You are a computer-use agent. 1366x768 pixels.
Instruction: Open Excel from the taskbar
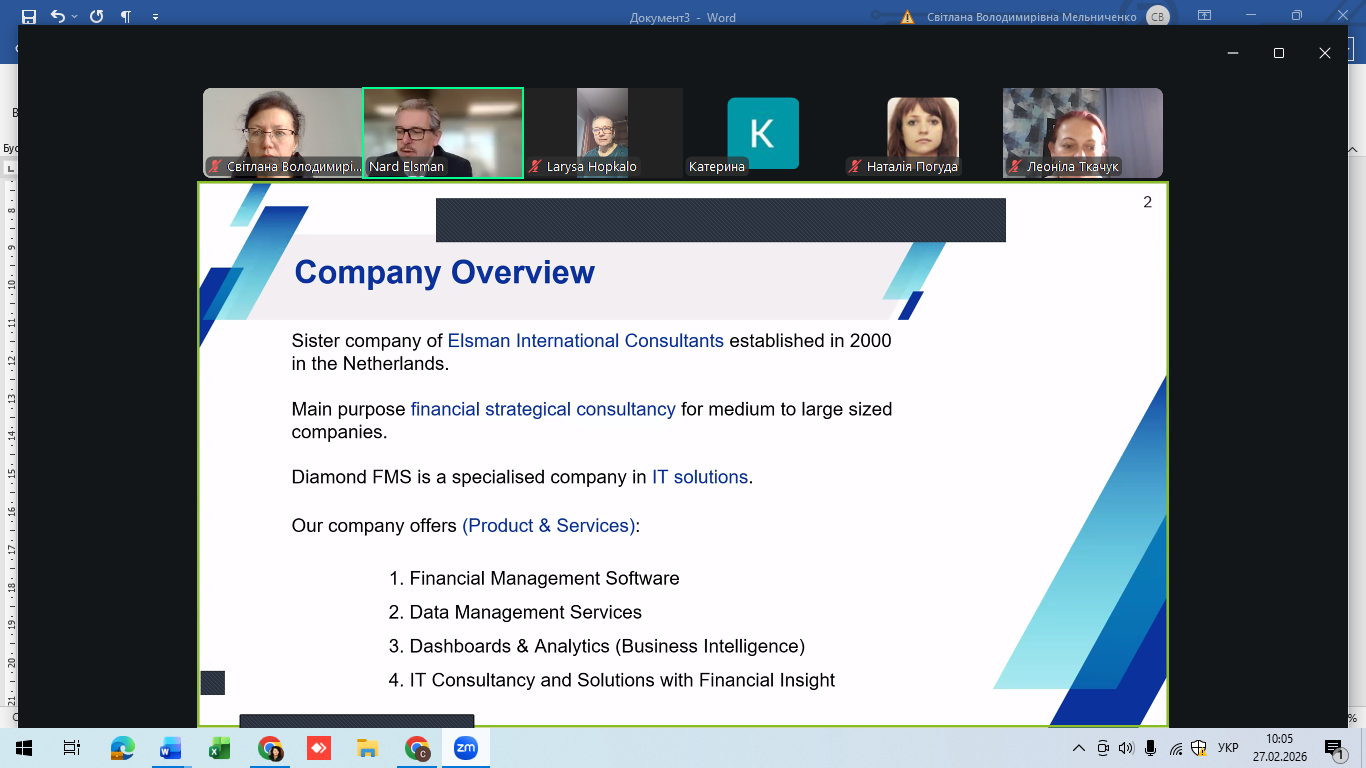pos(220,748)
